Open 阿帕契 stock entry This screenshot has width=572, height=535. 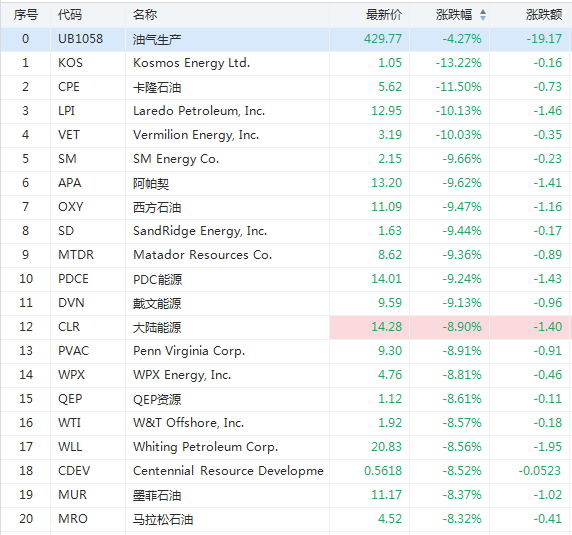tap(151, 183)
